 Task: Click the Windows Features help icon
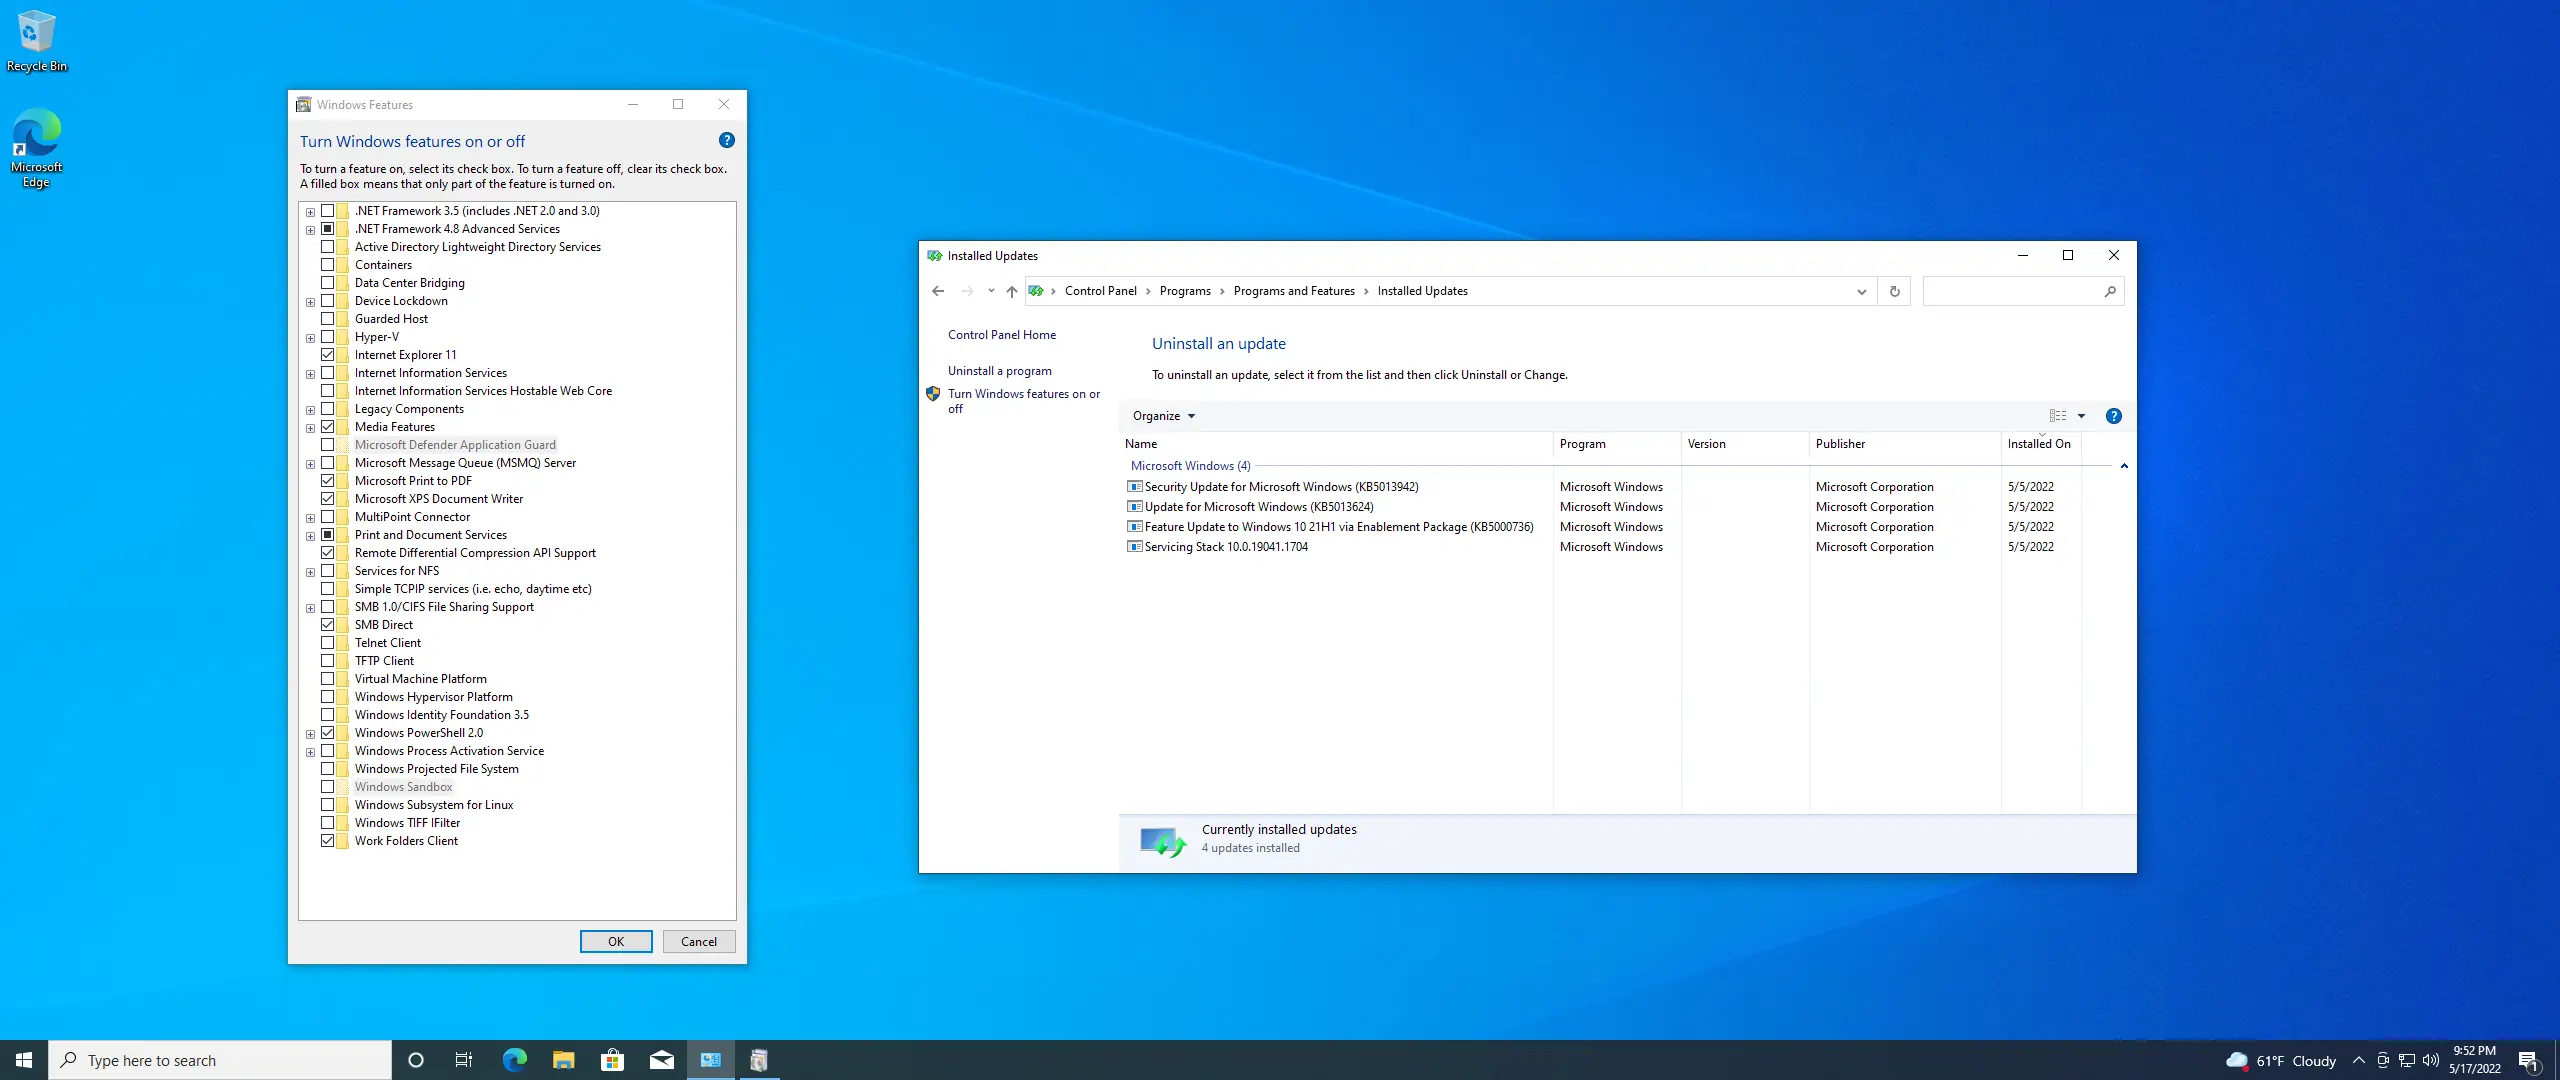click(x=727, y=141)
